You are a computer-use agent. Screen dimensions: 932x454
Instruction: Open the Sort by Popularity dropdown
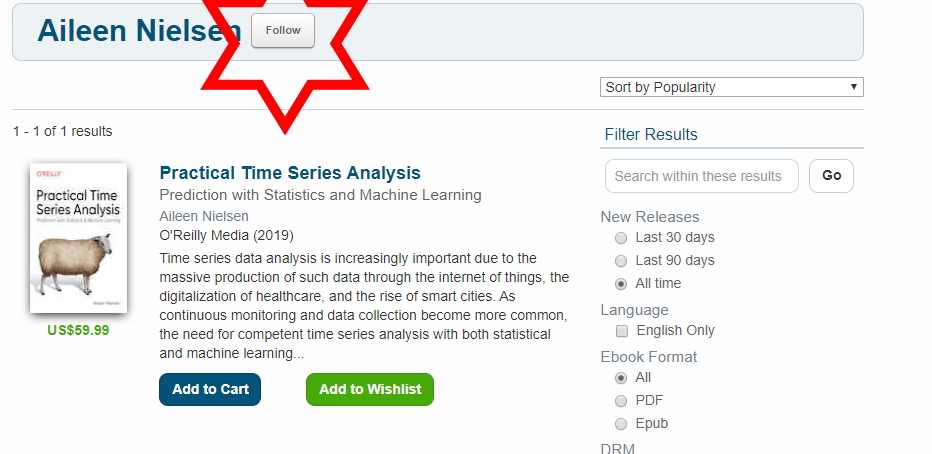click(x=731, y=87)
